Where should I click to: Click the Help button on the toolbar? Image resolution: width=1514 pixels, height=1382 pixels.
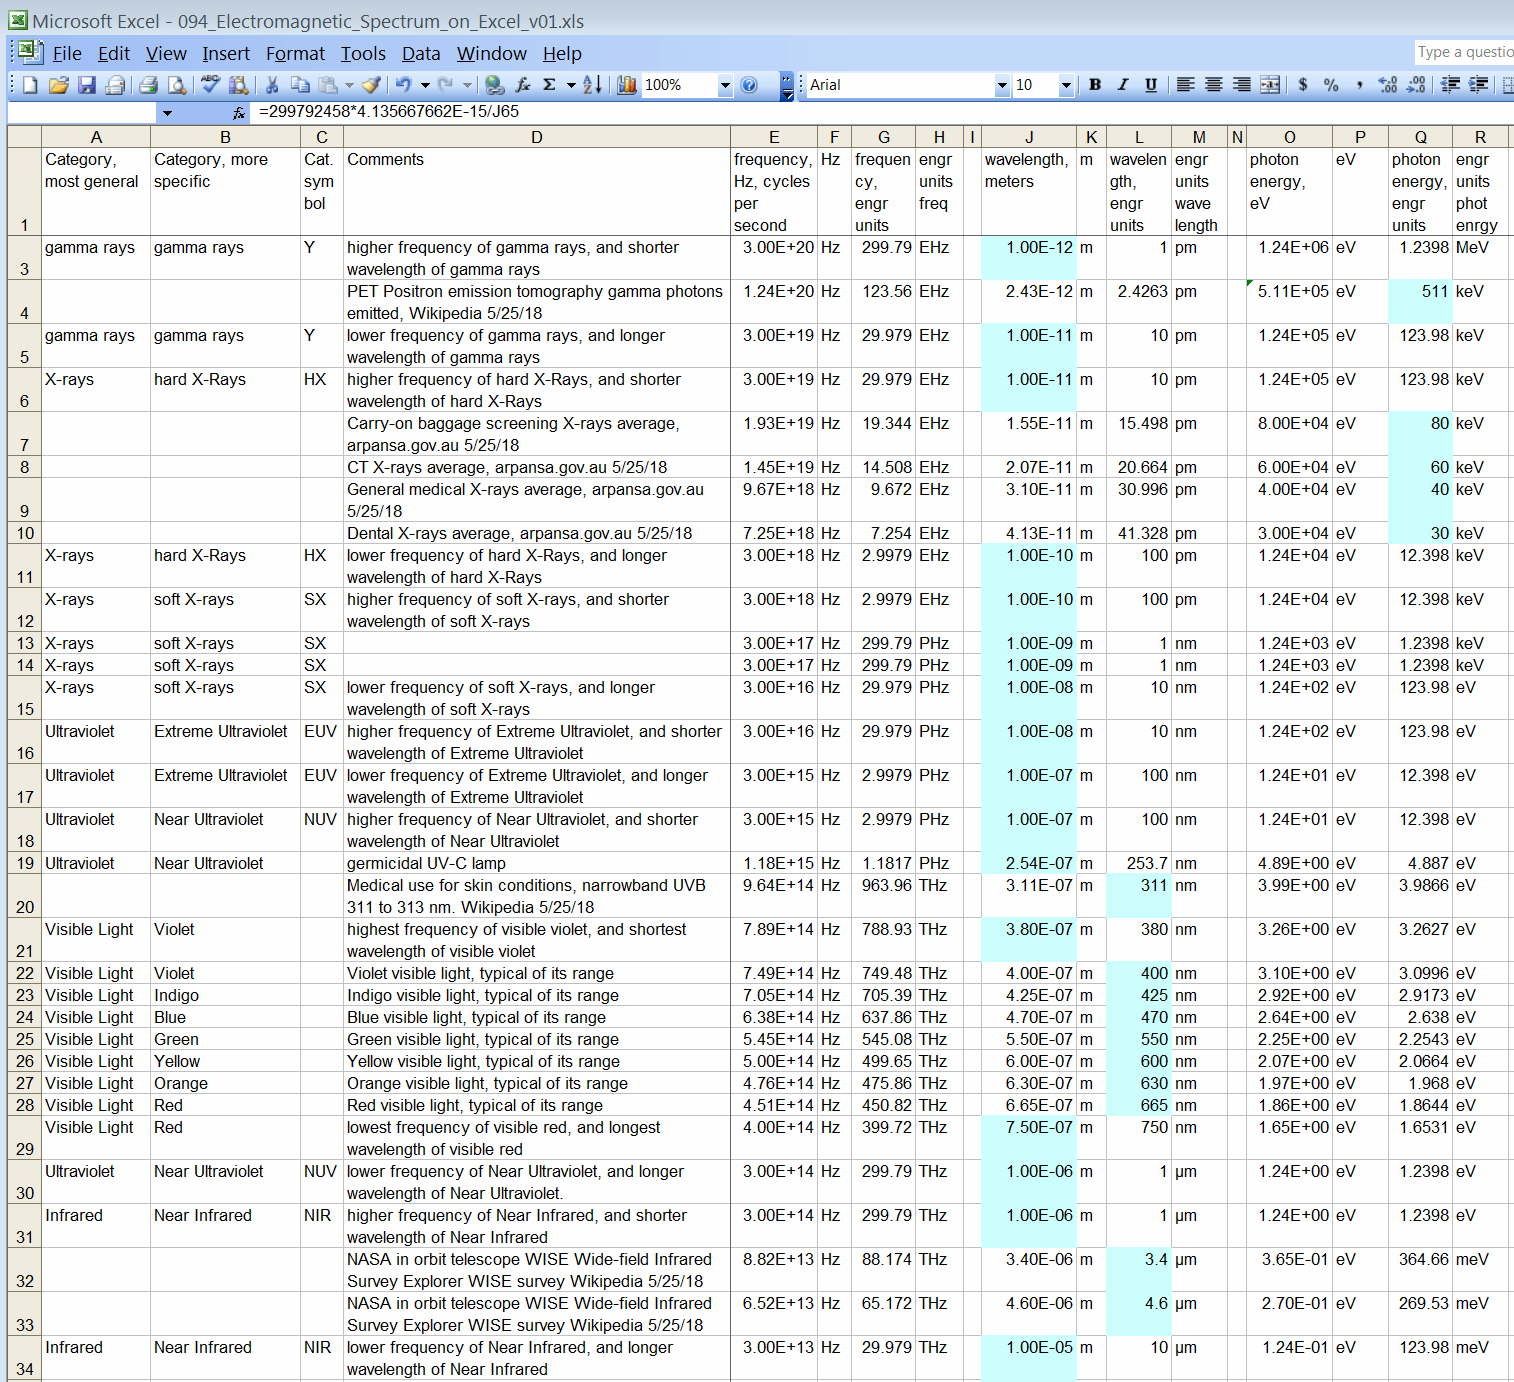(749, 85)
